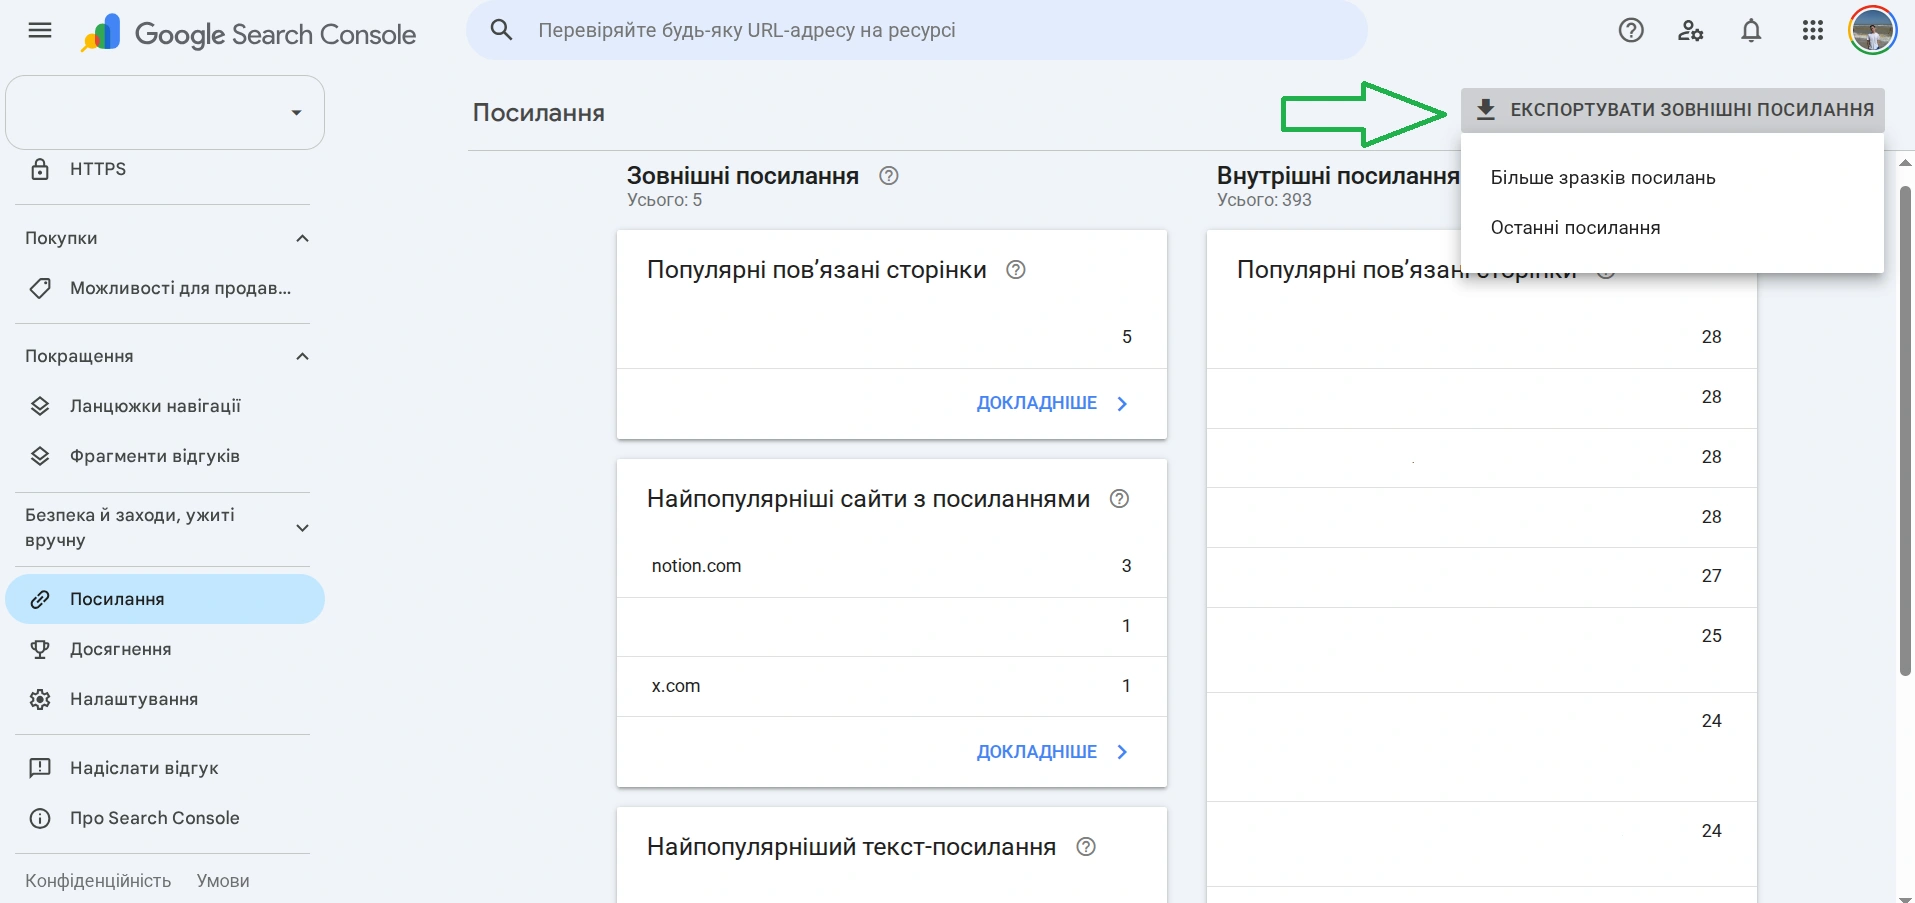Click the search magnifier icon
The height and width of the screenshot is (903, 1915).
click(502, 30)
